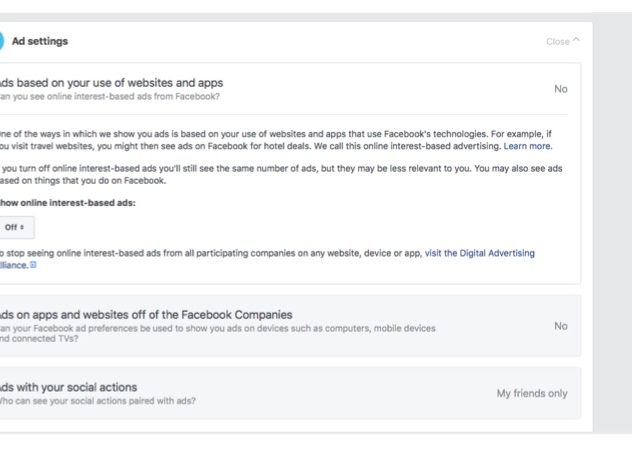The width and height of the screenshot is (632, 449).
Task: Click the No value for interest-based ads
Action: click(x=560, y=89)
